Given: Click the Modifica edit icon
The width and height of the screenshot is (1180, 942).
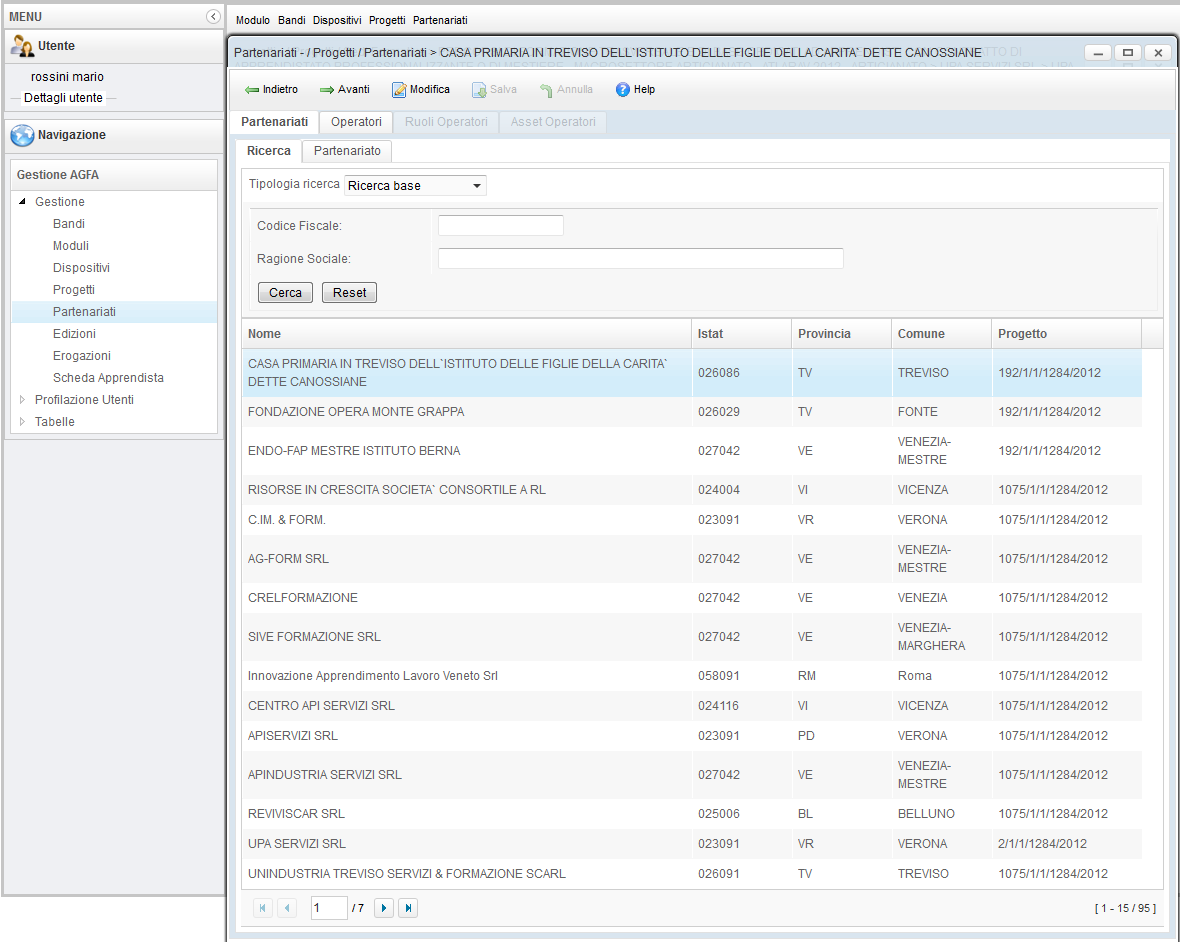Looking at the screenshot, I should click(399, 90).
